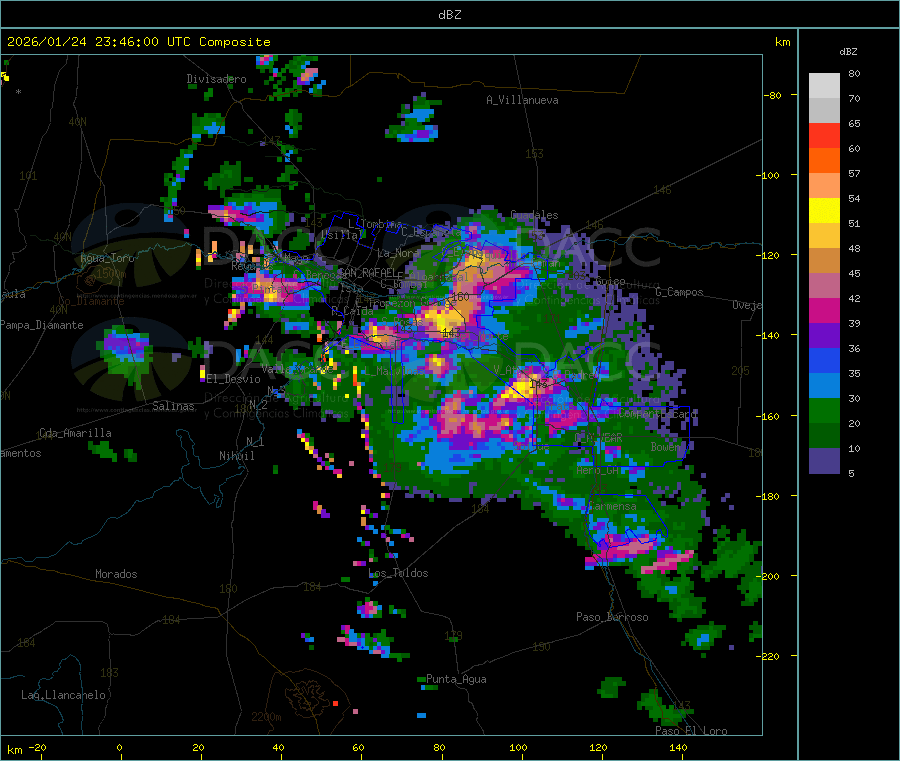Click the Guadales map label
The image size is (900, 761).
click(x=534, y=215)
